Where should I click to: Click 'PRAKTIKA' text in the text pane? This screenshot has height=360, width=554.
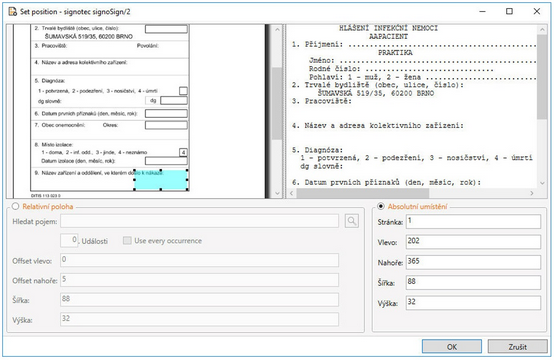[395, 53]
